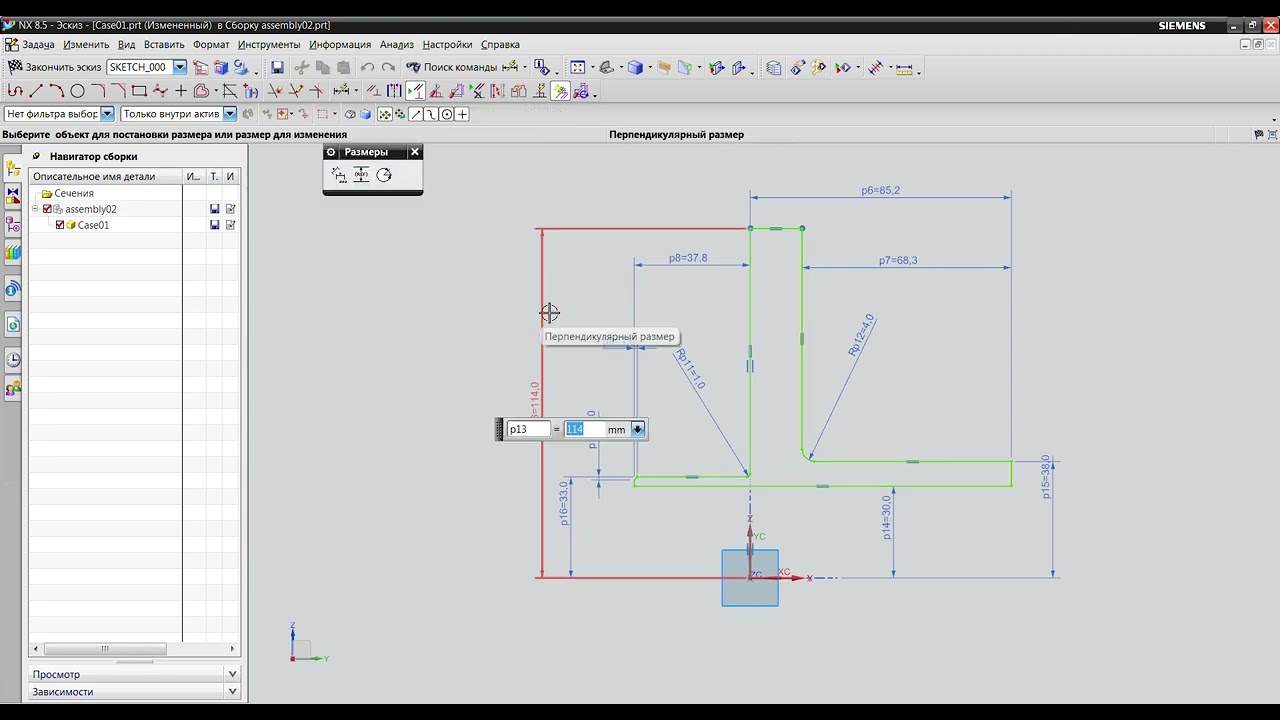This screenshot has height=720, width=1280.
Task: Uncheck the assembly02 checkbox
Action: coord(47,209)
